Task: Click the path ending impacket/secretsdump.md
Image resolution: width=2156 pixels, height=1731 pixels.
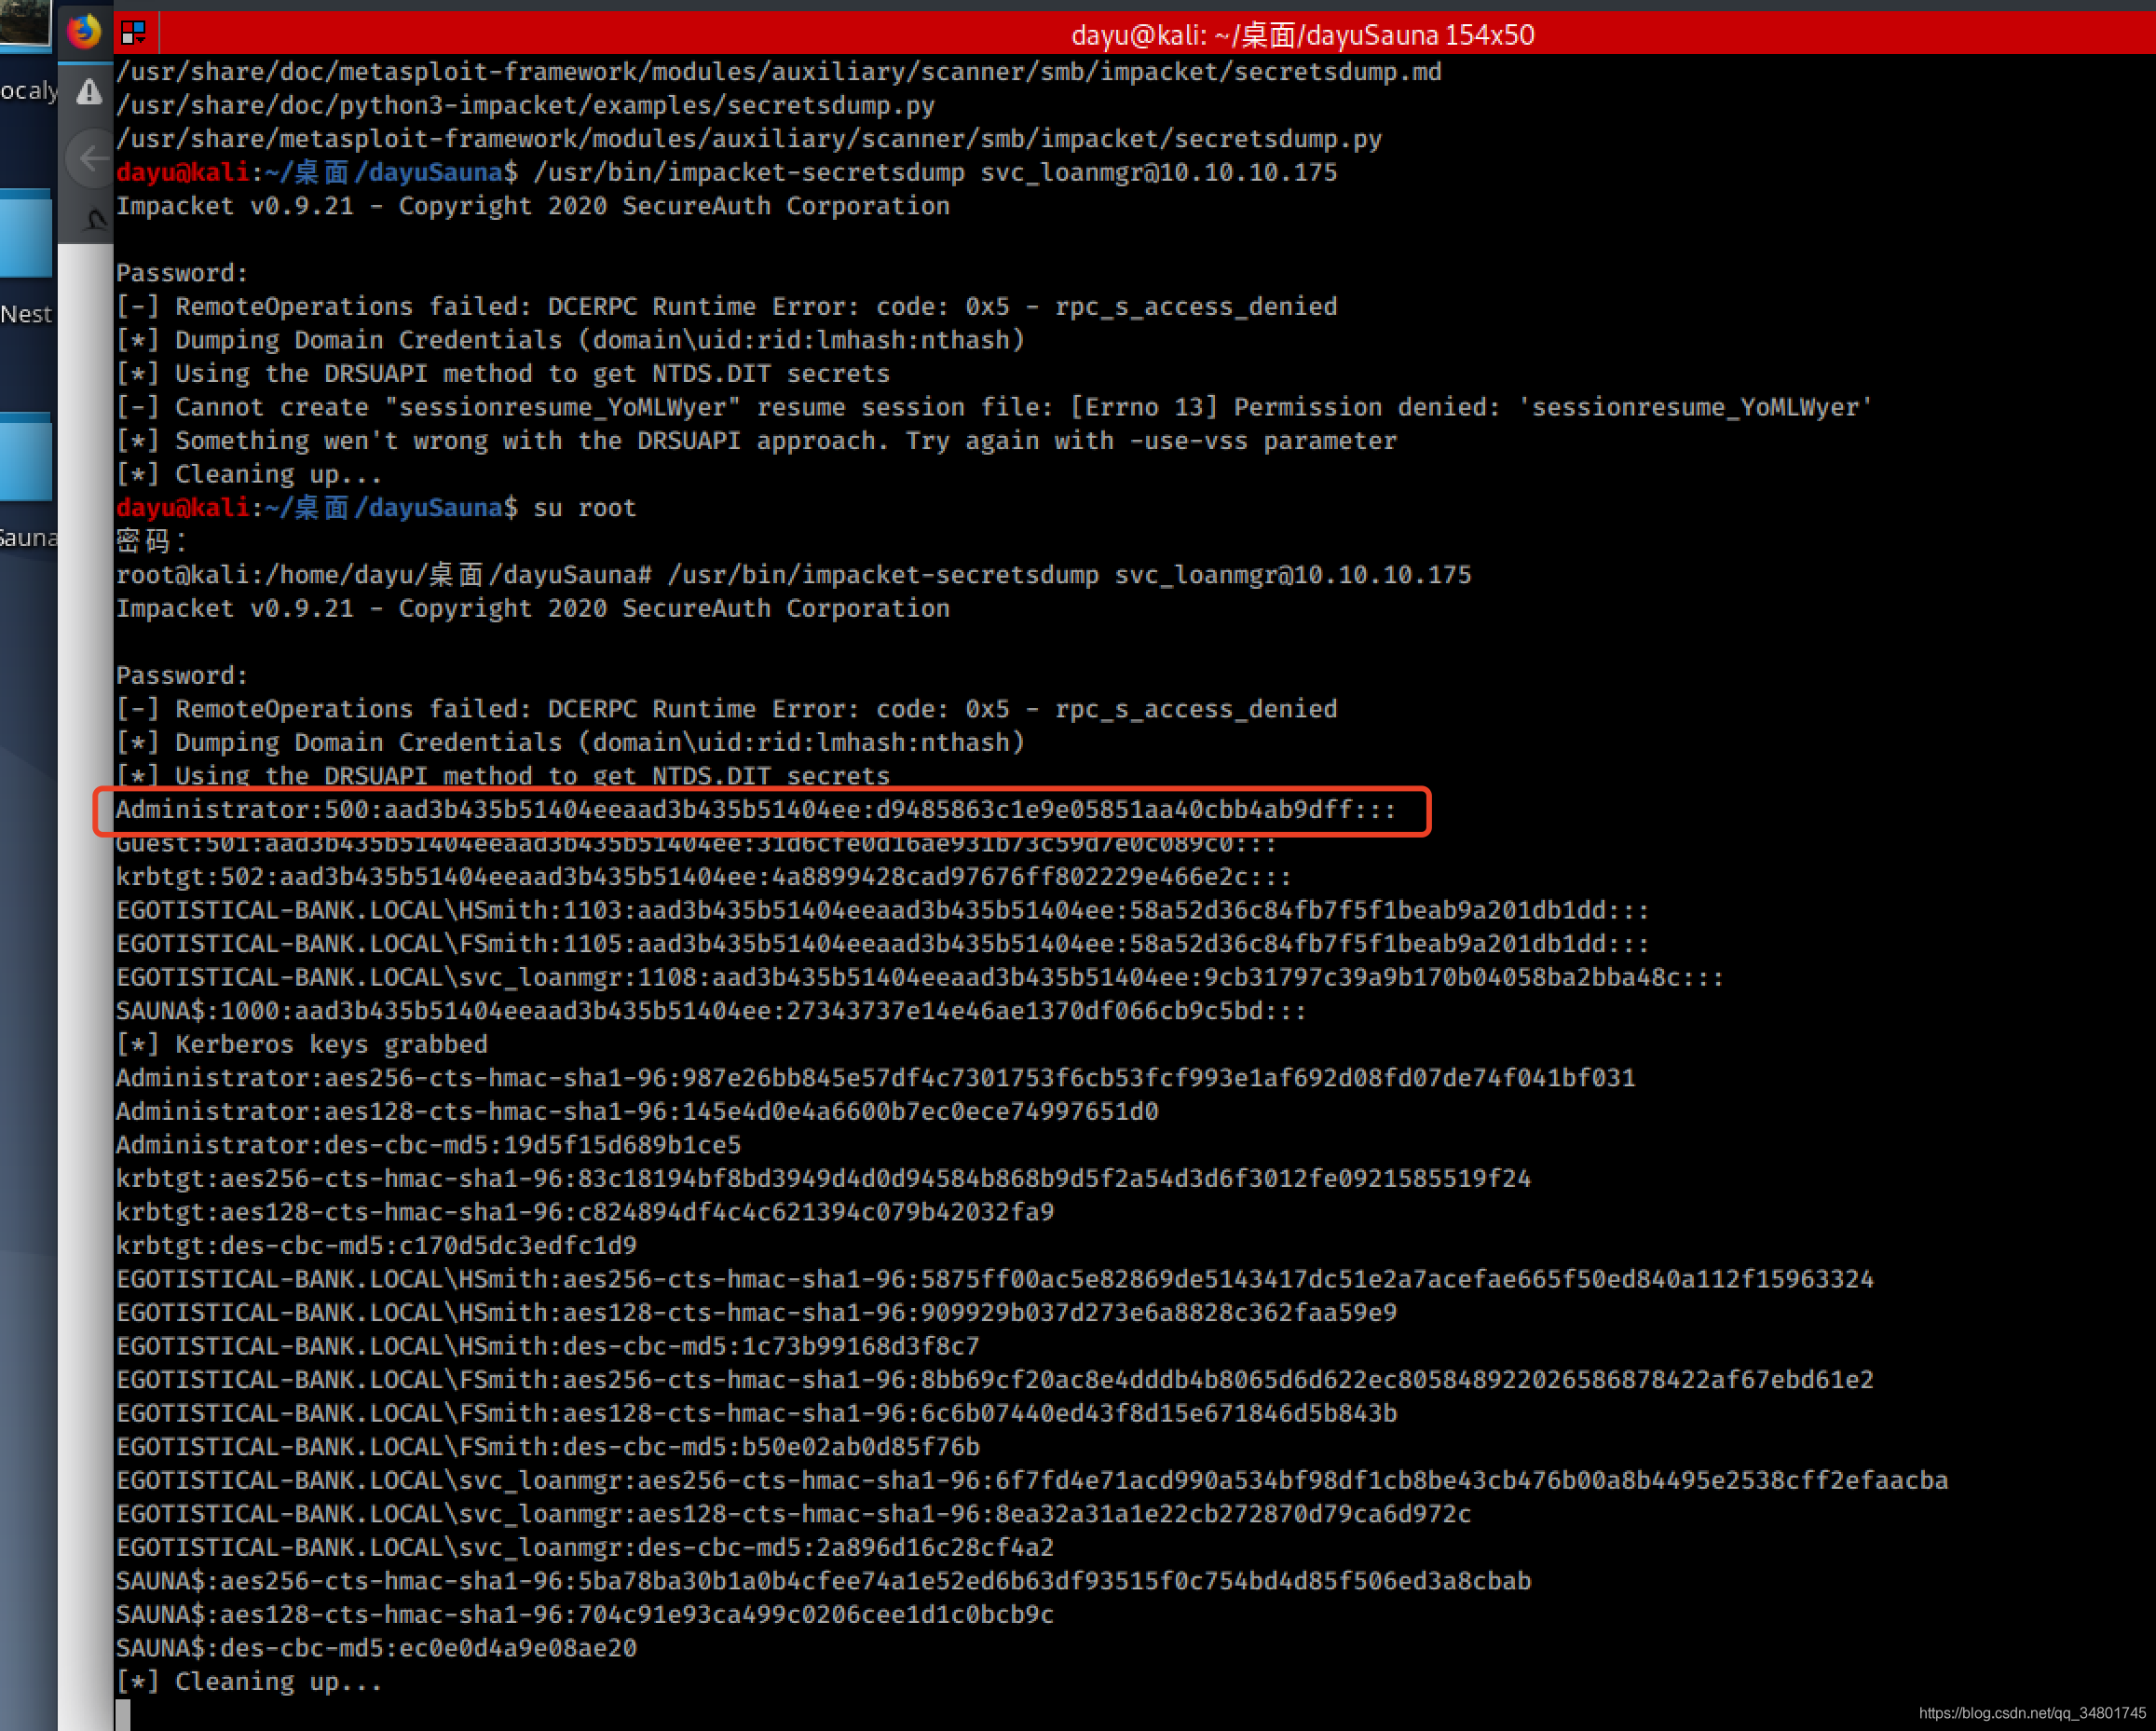Action: click(x=779, y=72)
